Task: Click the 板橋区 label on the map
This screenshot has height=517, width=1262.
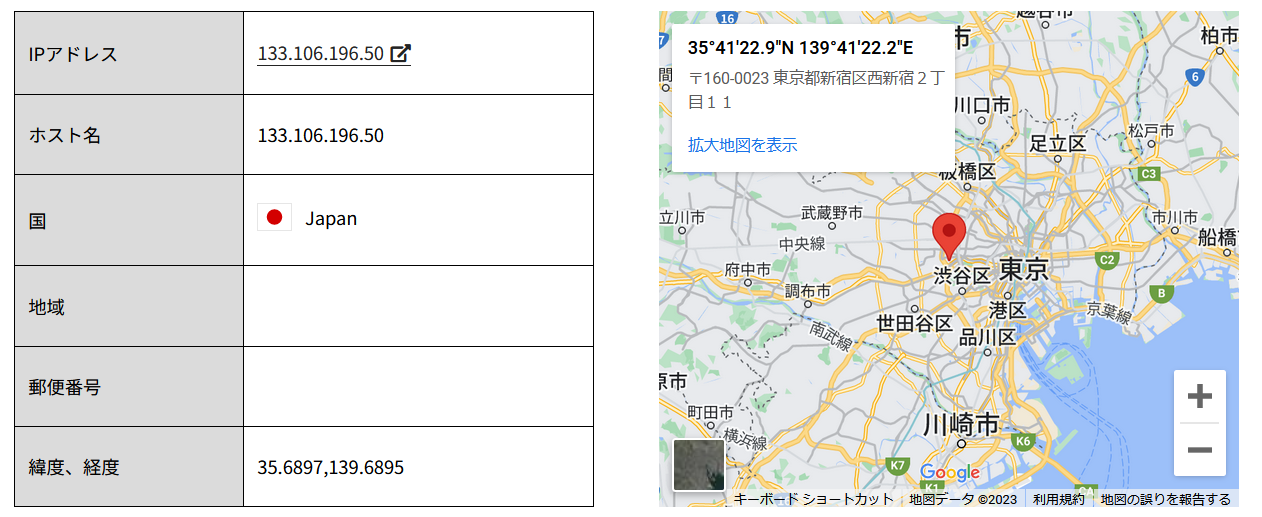Action: (x=967, y=171)
